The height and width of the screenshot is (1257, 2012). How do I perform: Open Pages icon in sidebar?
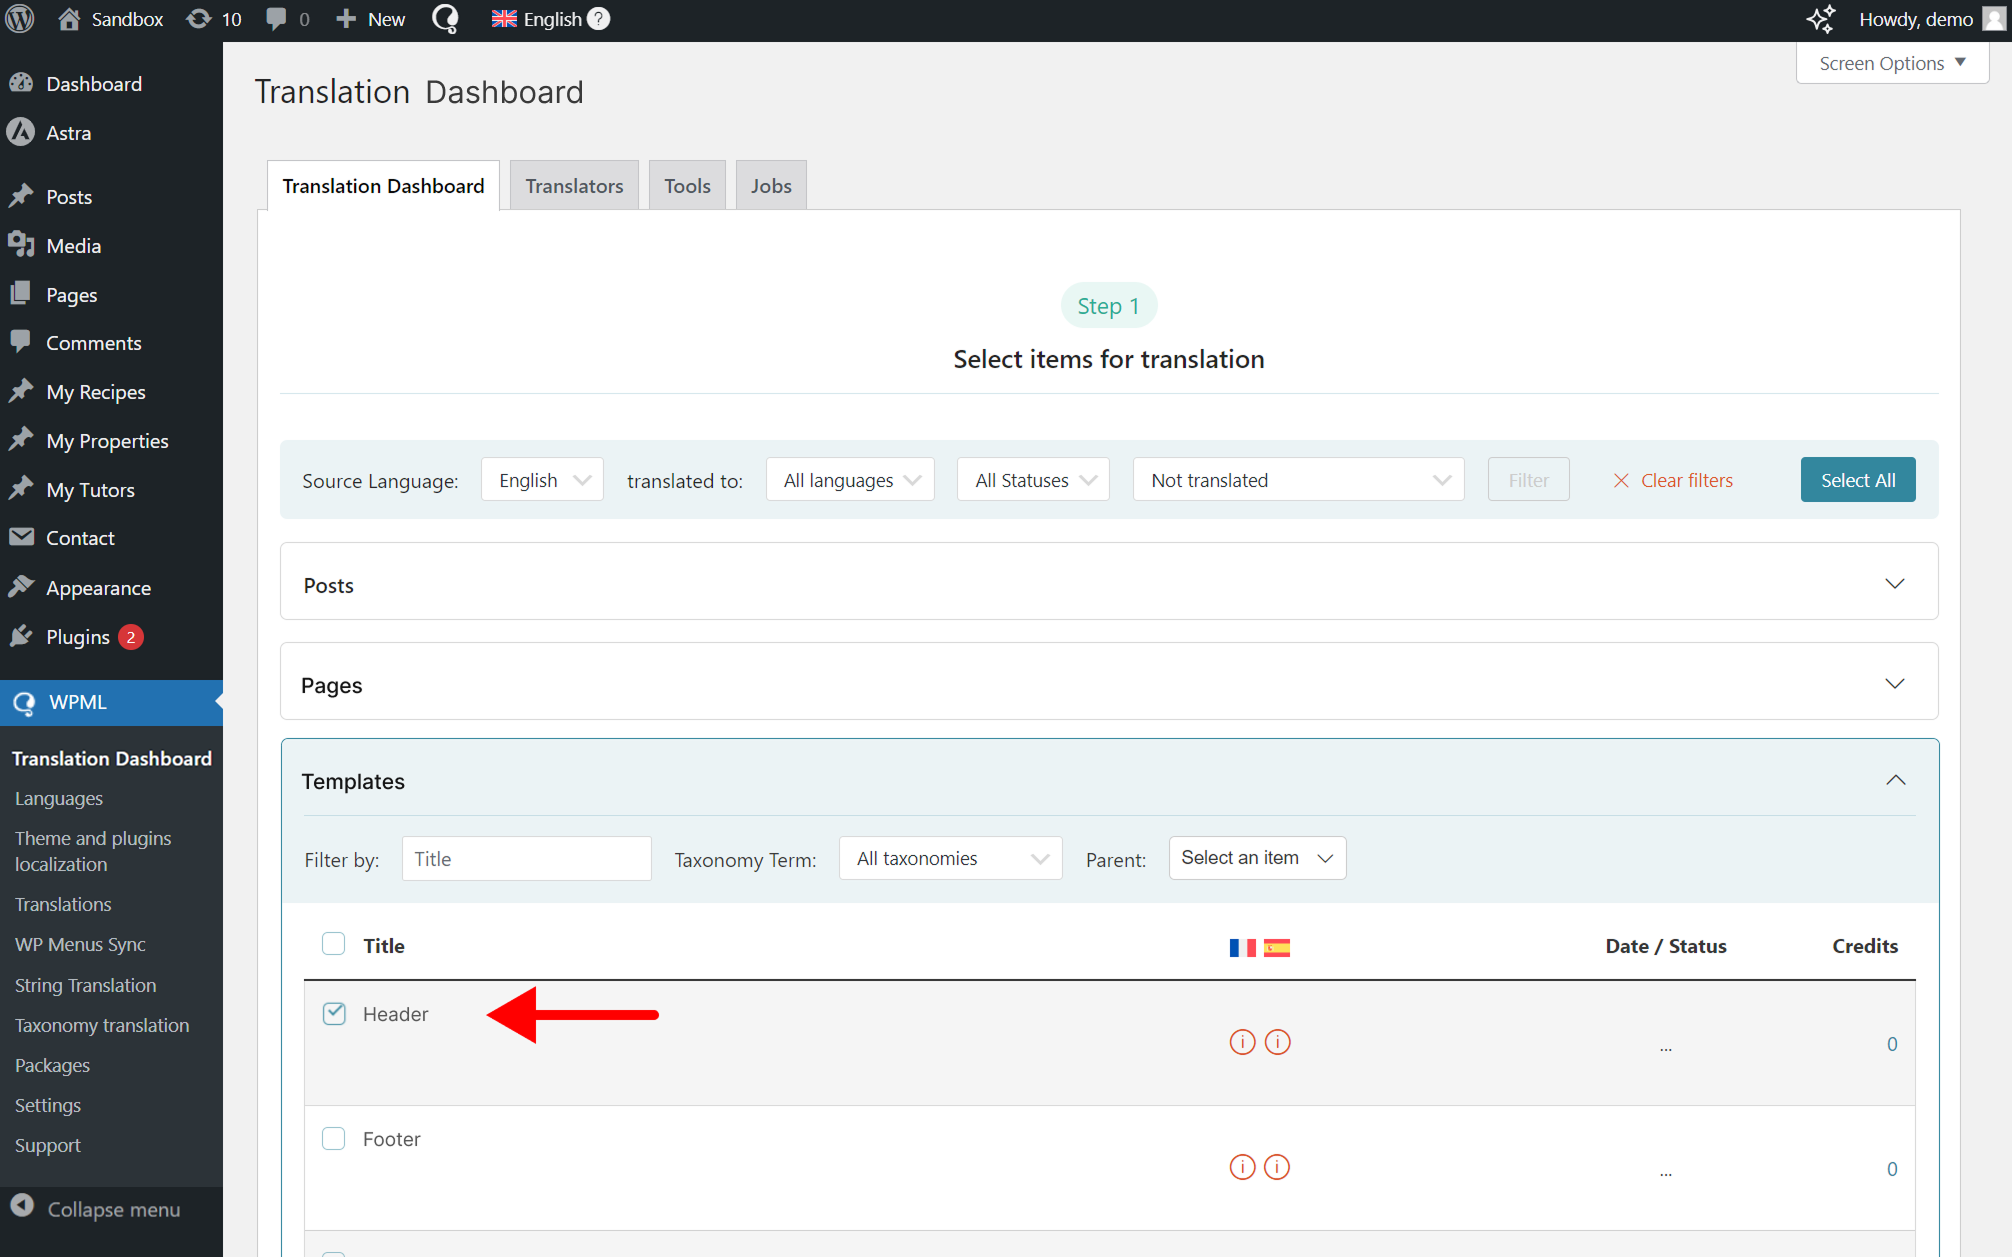coord(21,294)
